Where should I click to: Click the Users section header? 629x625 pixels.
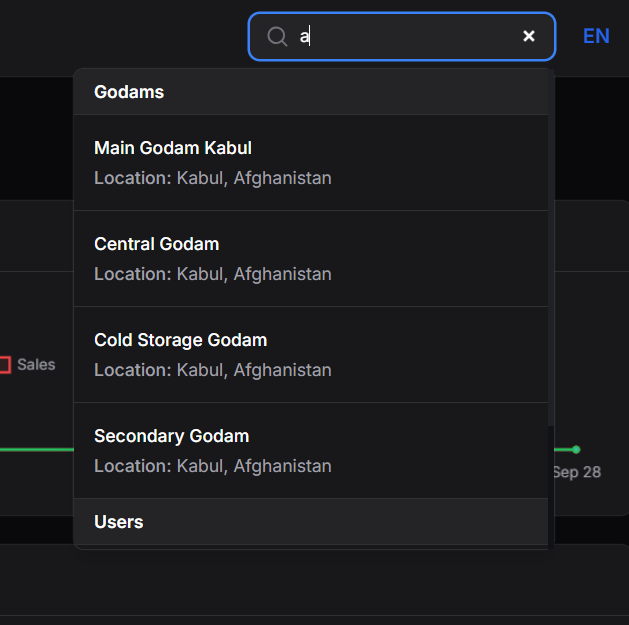[119, 522]
